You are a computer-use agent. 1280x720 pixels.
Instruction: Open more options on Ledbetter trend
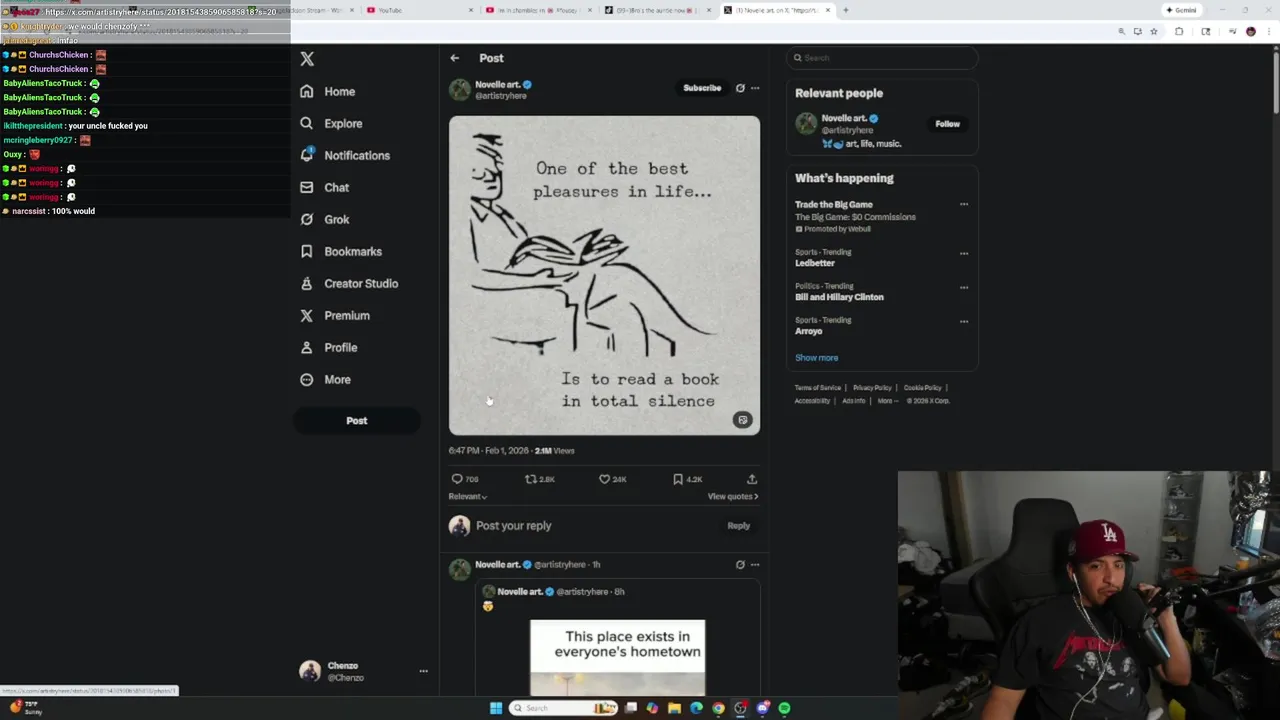[964, 253]
